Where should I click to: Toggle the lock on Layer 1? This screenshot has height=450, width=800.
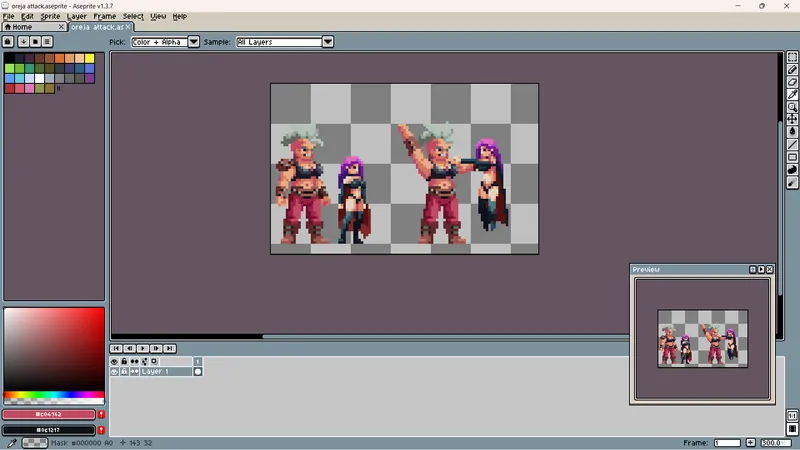coord(124,371)
